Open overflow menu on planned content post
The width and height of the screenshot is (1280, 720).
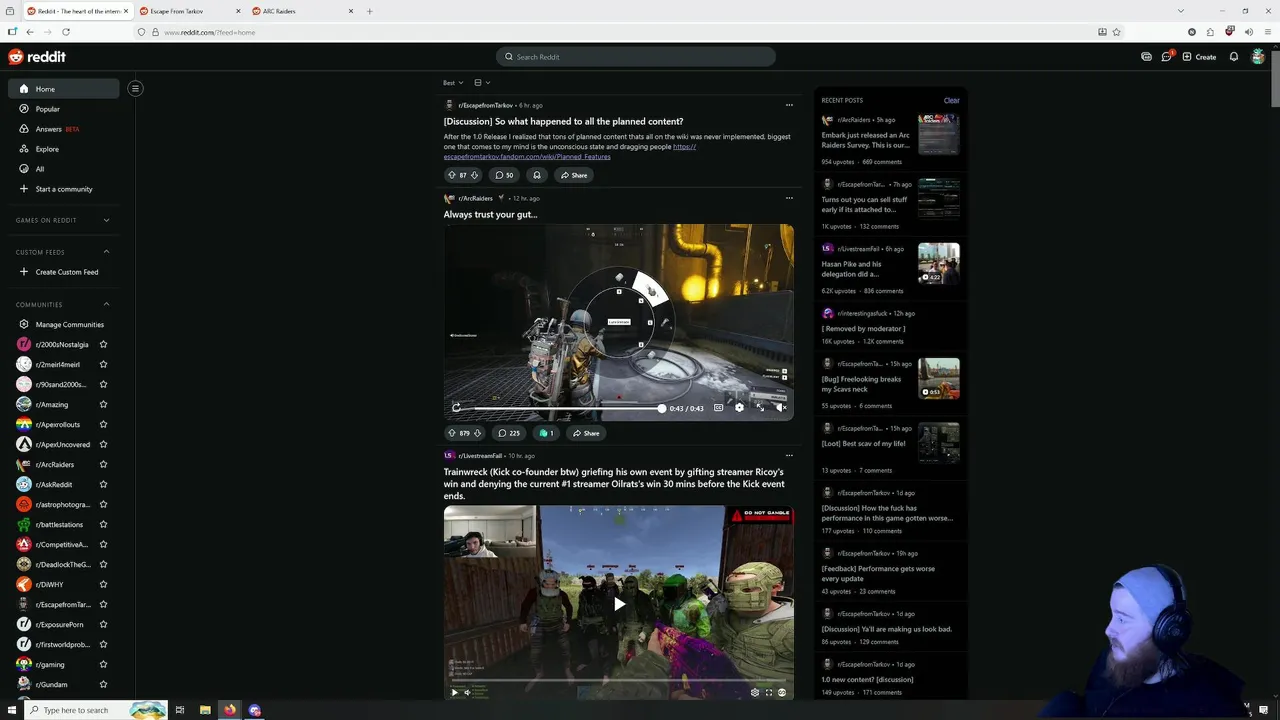click(x=789, y=105)
